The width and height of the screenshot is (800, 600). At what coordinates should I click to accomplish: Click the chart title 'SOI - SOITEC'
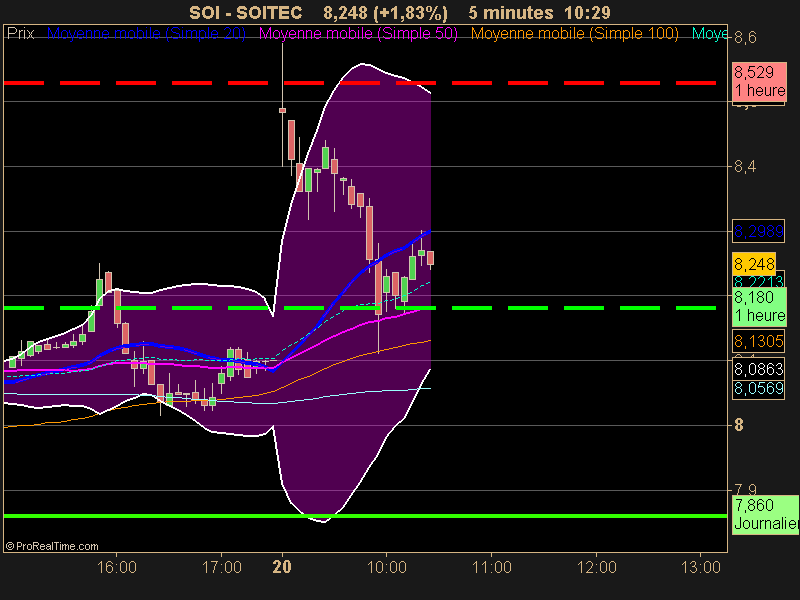[x=245, y=12]
